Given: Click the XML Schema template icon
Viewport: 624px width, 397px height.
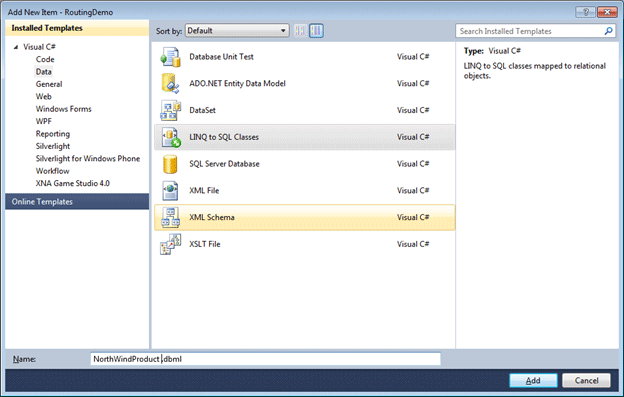Looking at the screenshot, I should coord(171,217).
